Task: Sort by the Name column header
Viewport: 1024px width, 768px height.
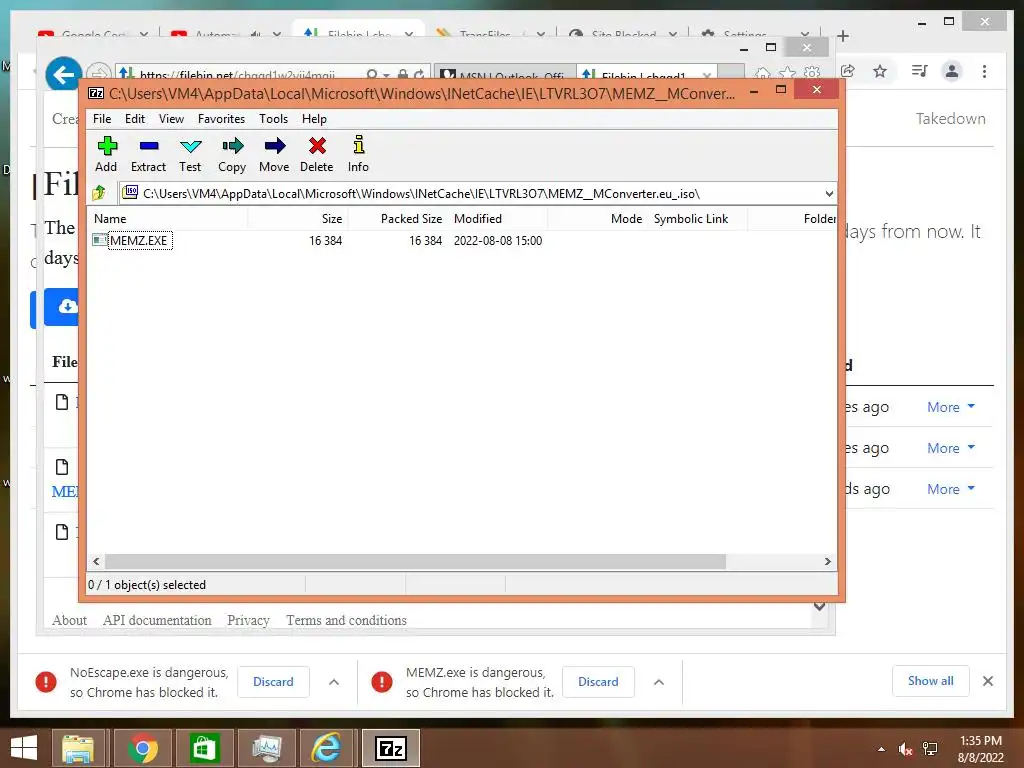Action: [168, 219]
